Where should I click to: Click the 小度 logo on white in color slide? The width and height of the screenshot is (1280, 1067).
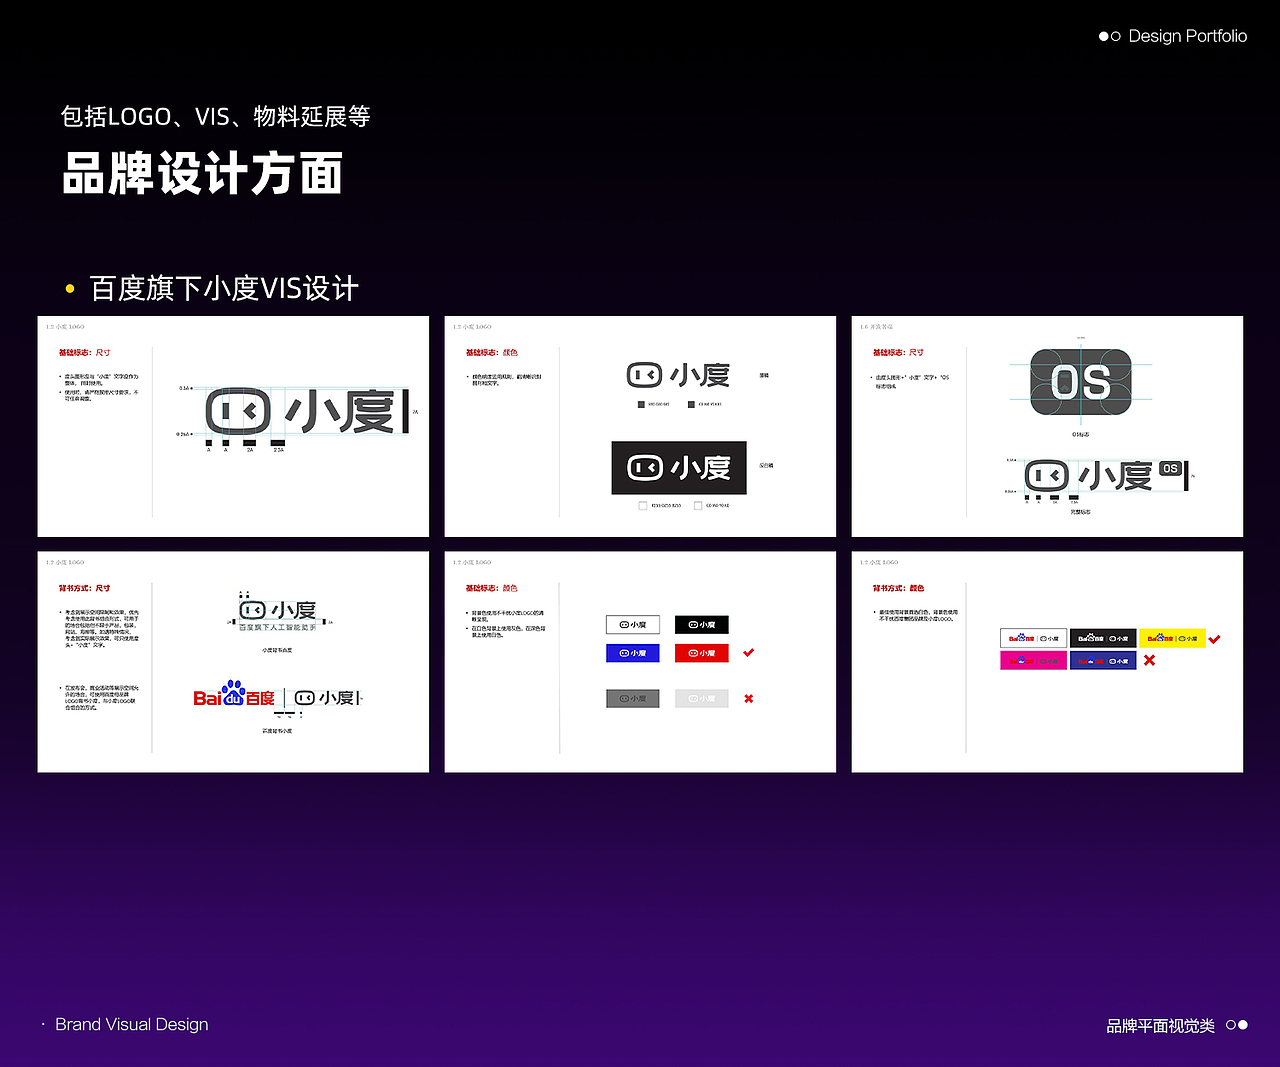coord(679,376)
